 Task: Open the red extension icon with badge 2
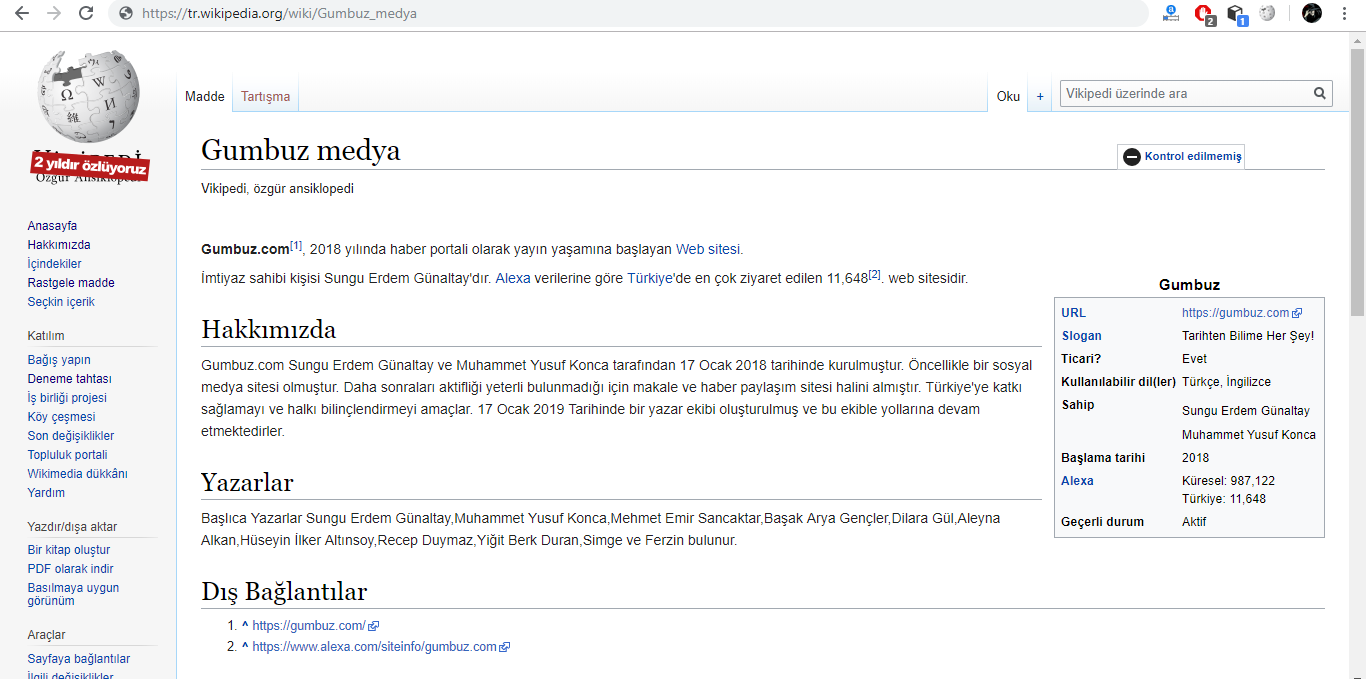(1204, 14)
